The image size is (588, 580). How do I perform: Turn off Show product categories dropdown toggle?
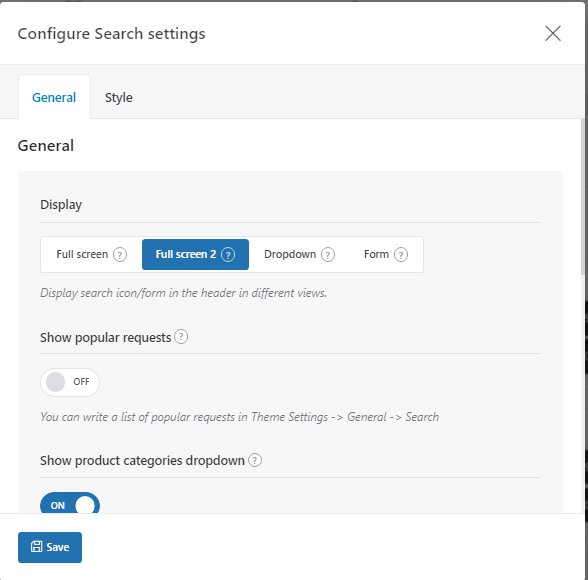click(70, 503)
